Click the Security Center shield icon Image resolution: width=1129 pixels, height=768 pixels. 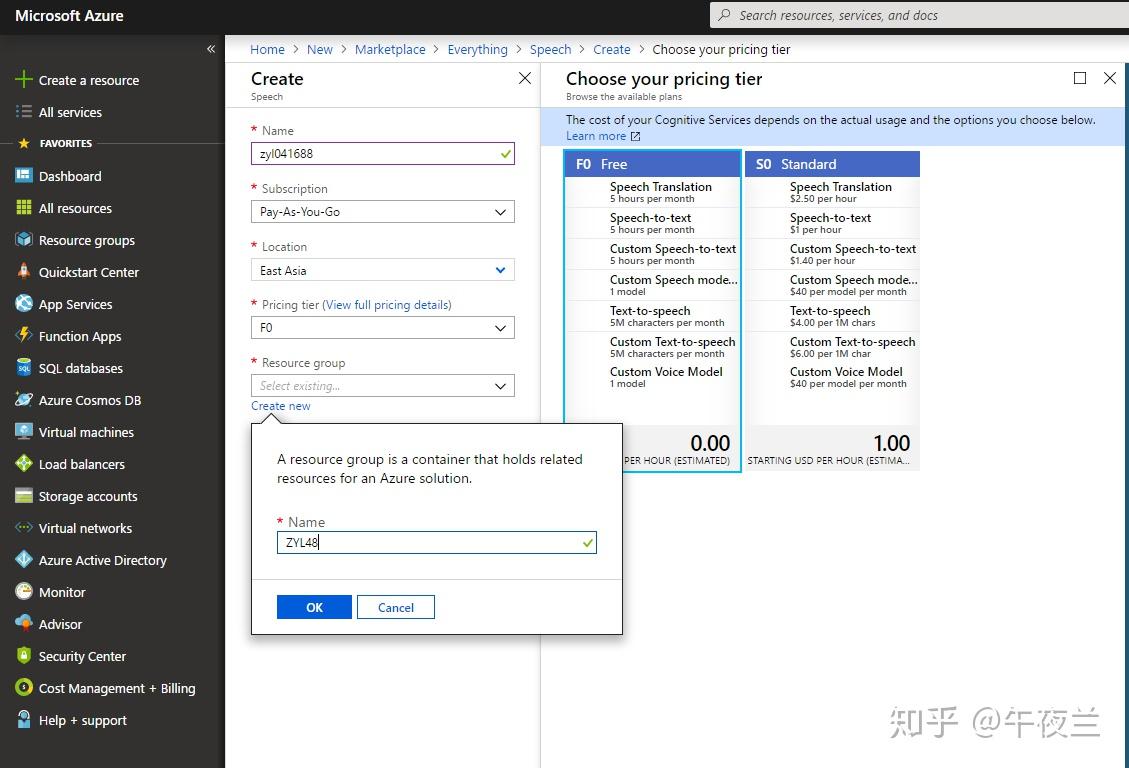click(24, 656)
